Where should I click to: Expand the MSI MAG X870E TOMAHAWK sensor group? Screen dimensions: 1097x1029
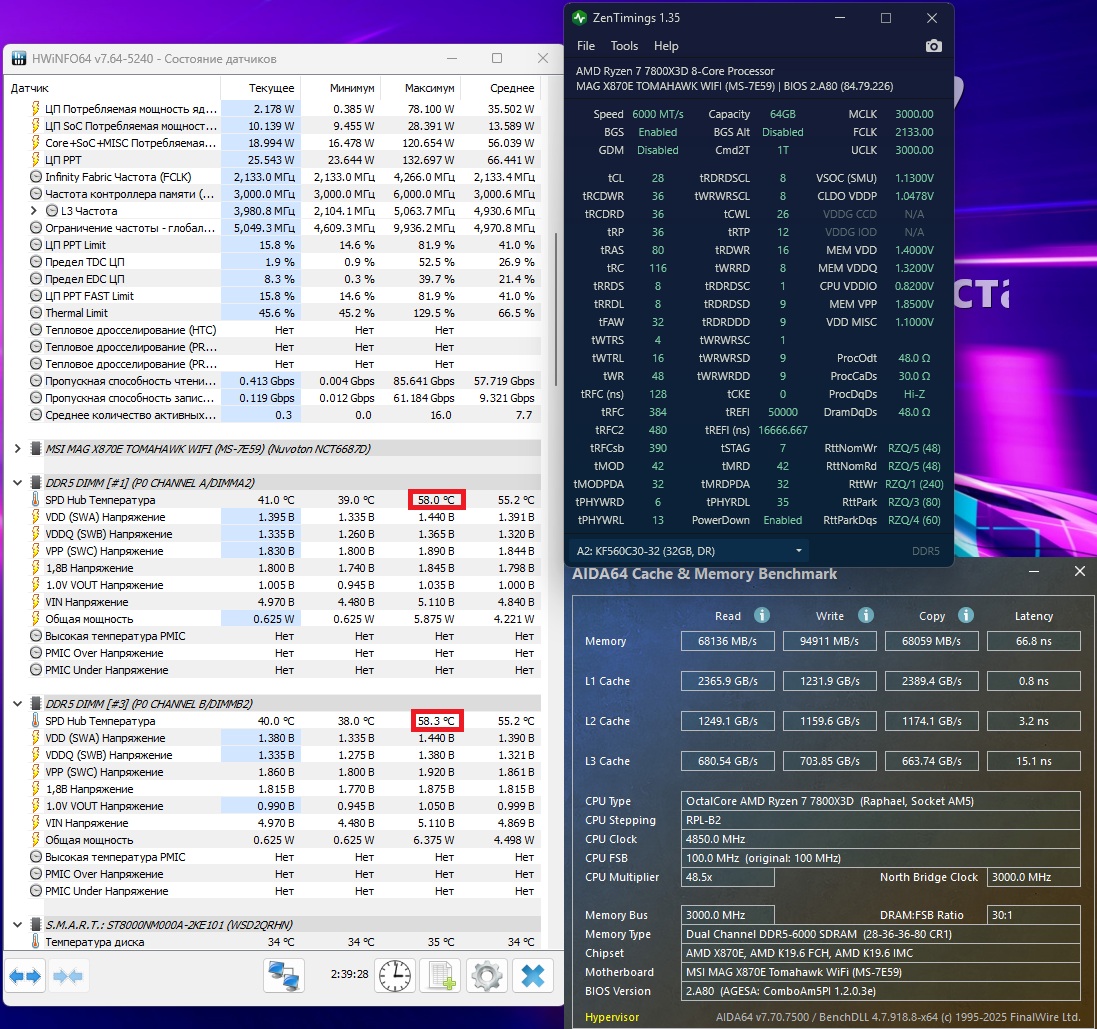tap(17, 448)
